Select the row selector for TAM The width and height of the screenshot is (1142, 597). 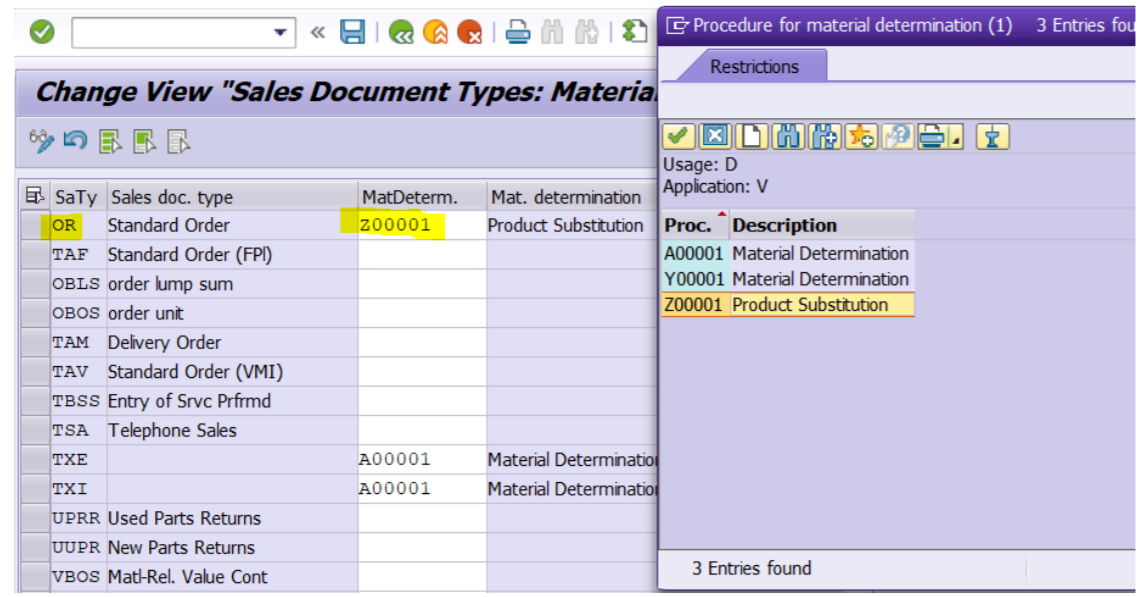[x=34, y=343]
